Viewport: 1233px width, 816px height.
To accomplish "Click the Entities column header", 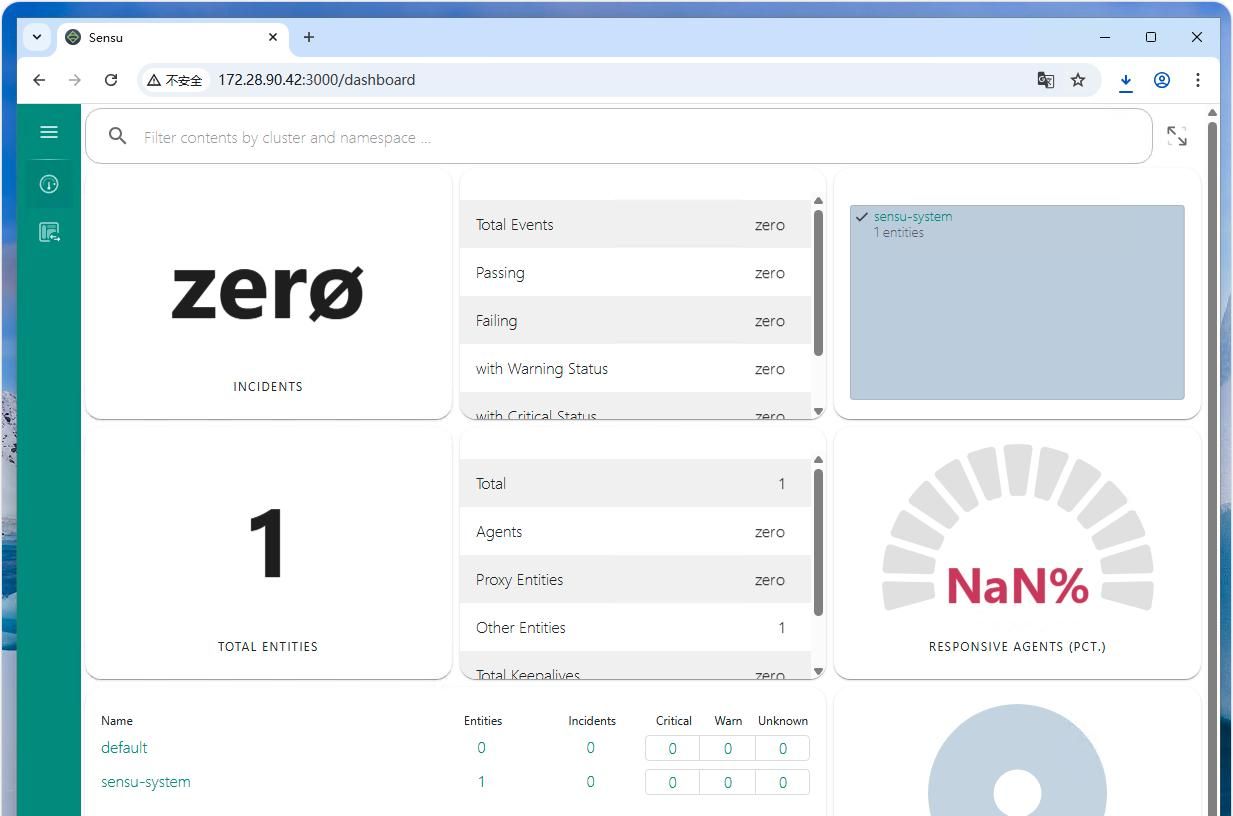I will (483, 720).
